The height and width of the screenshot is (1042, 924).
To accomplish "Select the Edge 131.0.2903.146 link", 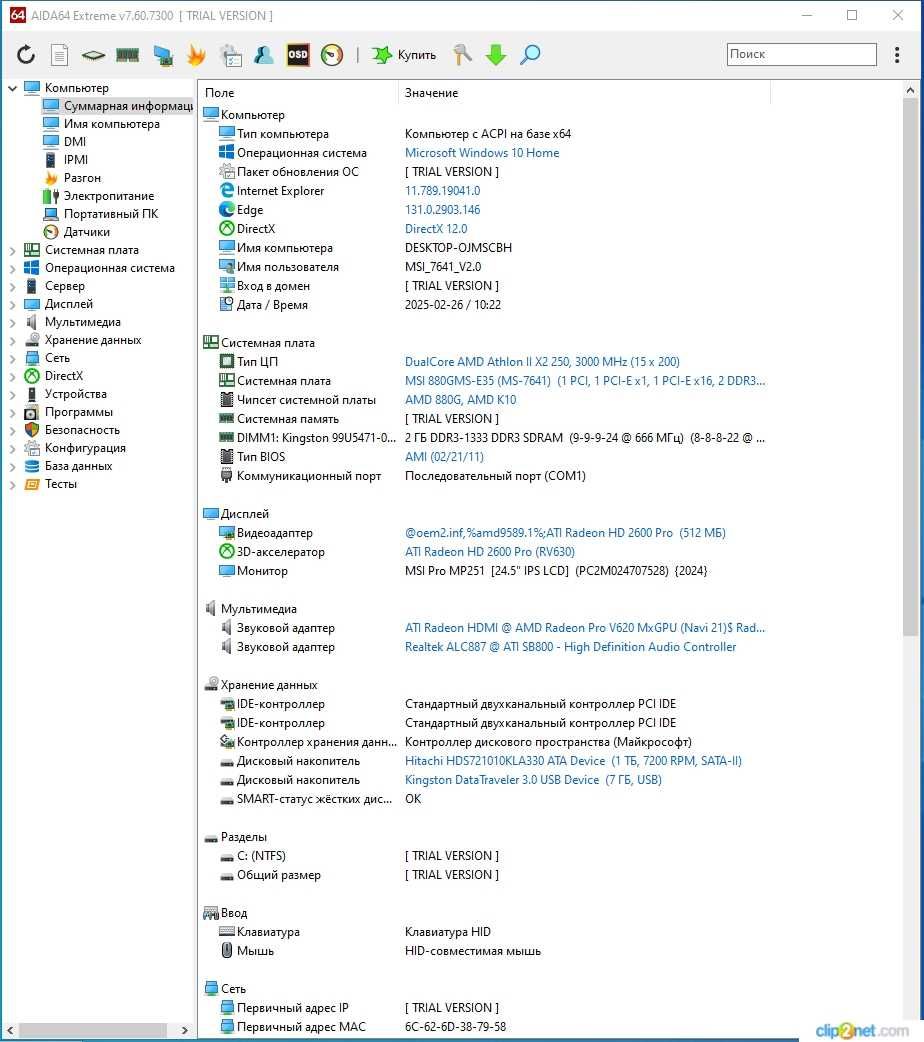I will click(x=443, y=210).
